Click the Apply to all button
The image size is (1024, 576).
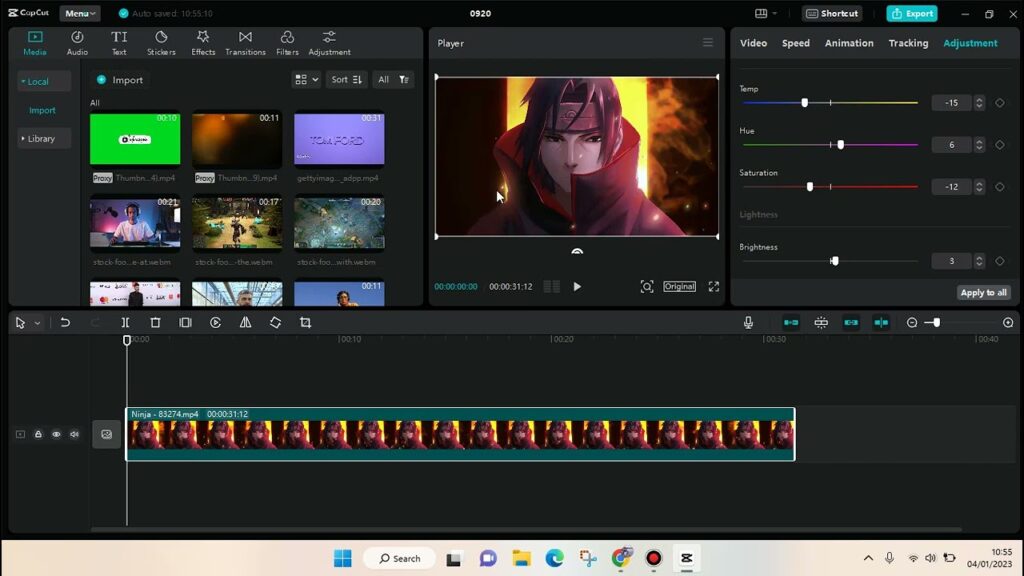coord(983,292)
